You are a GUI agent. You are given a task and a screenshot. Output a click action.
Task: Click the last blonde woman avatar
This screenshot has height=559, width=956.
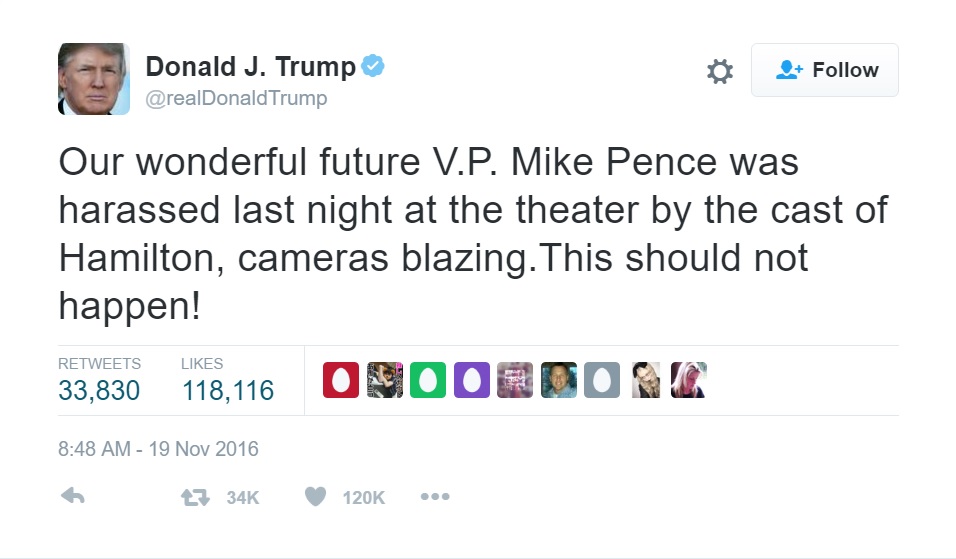click(689, 380)
